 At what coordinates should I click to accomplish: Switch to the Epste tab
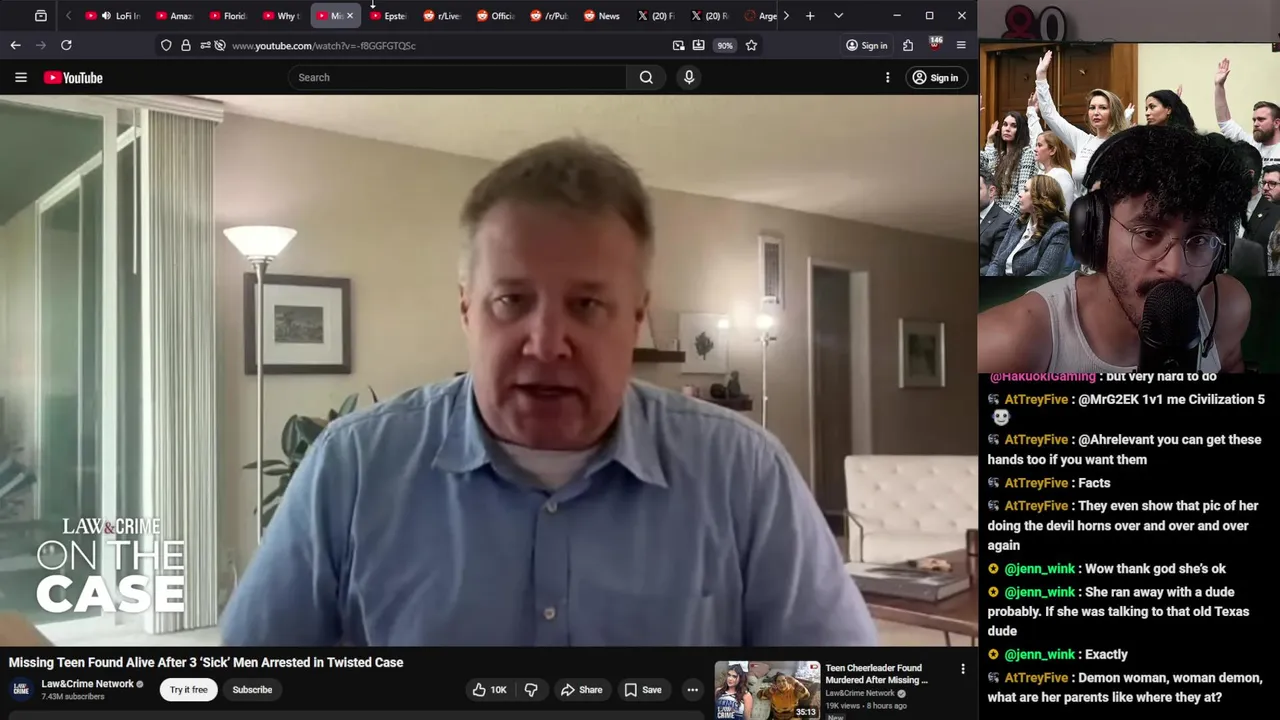[388, 16]
